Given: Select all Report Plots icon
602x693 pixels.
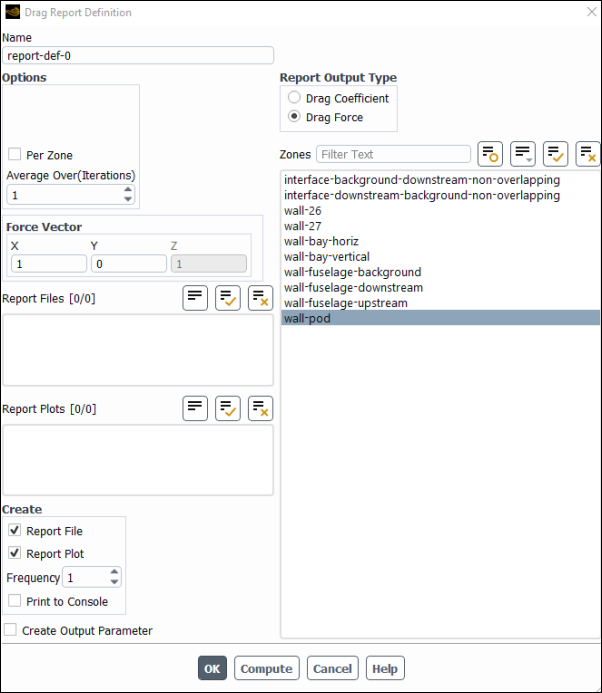Looking at the screenshot, I should click(228, 408).
